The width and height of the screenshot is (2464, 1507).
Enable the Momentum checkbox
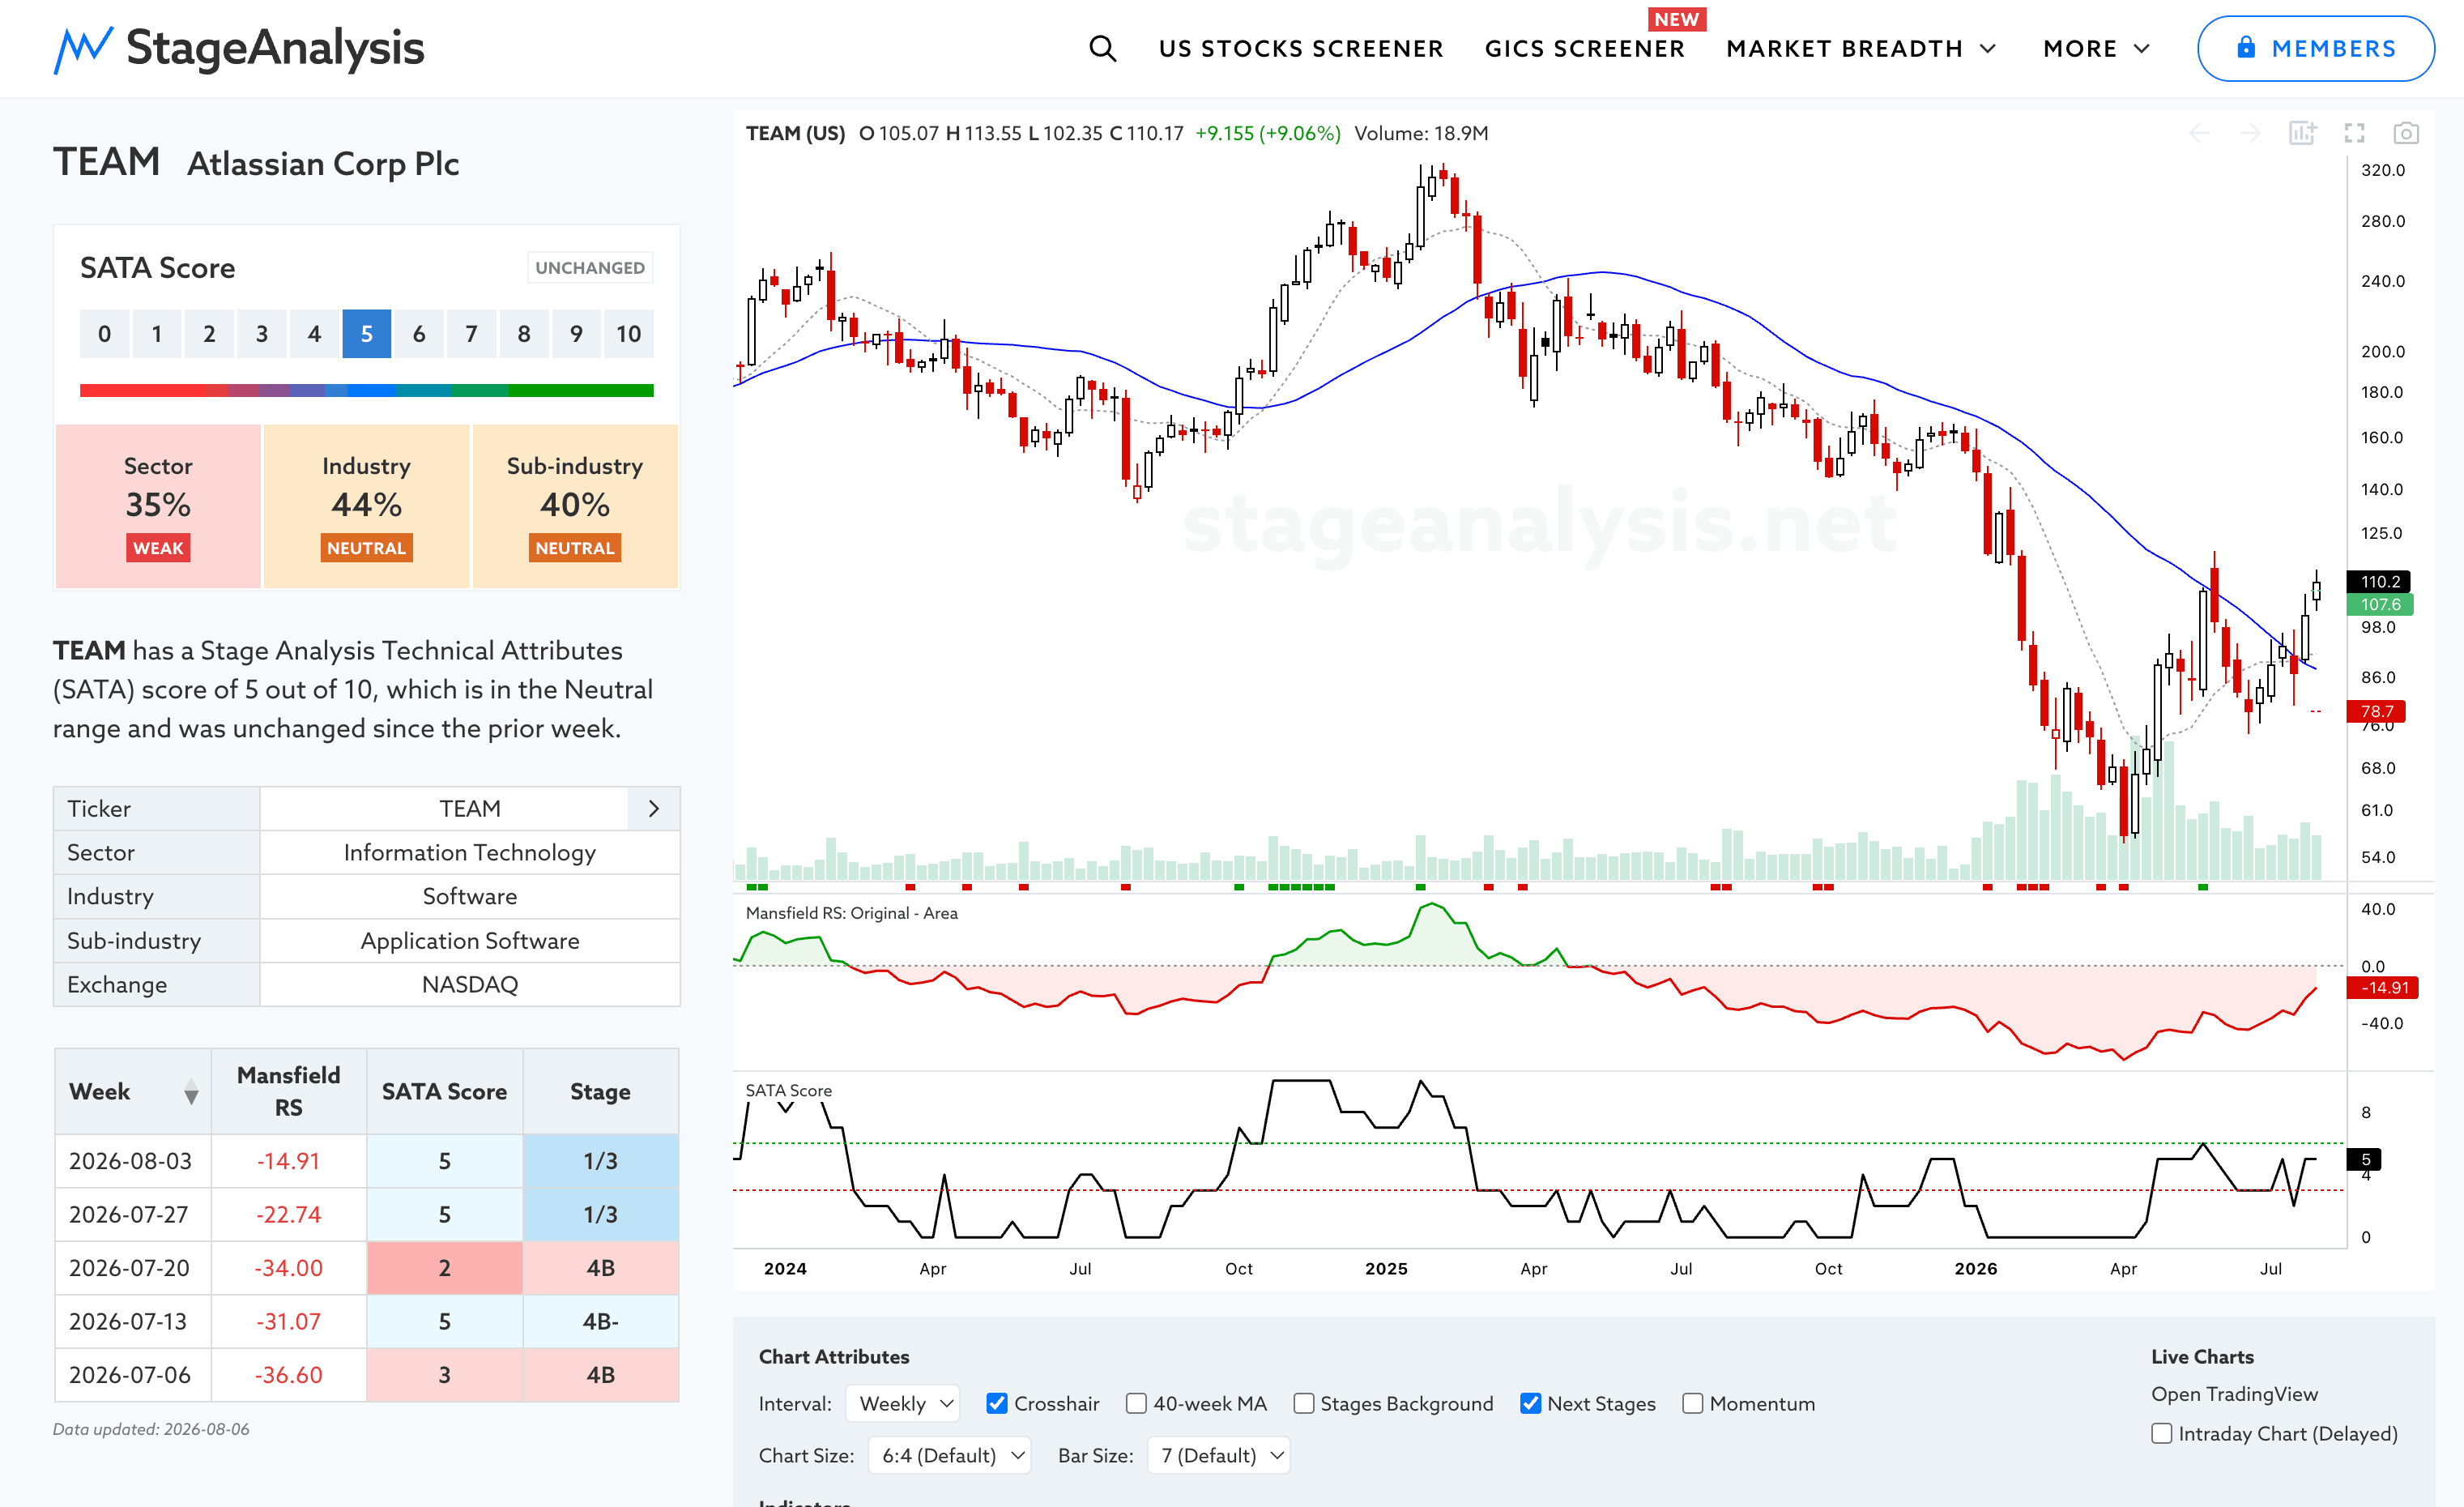pos(1692,1403)
